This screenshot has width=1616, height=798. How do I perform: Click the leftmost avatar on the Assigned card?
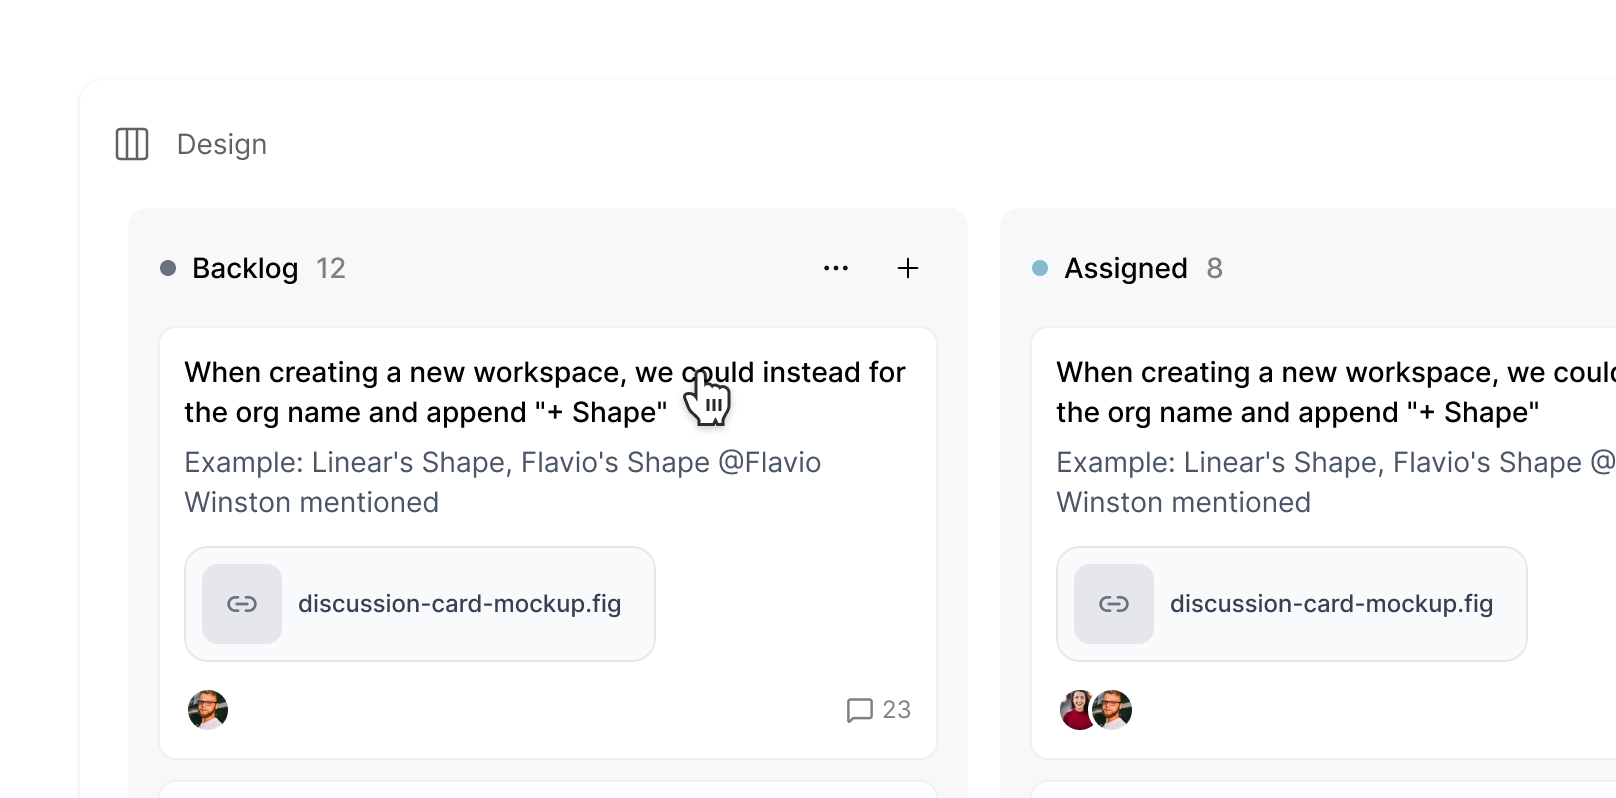(x=1078, y=710)
